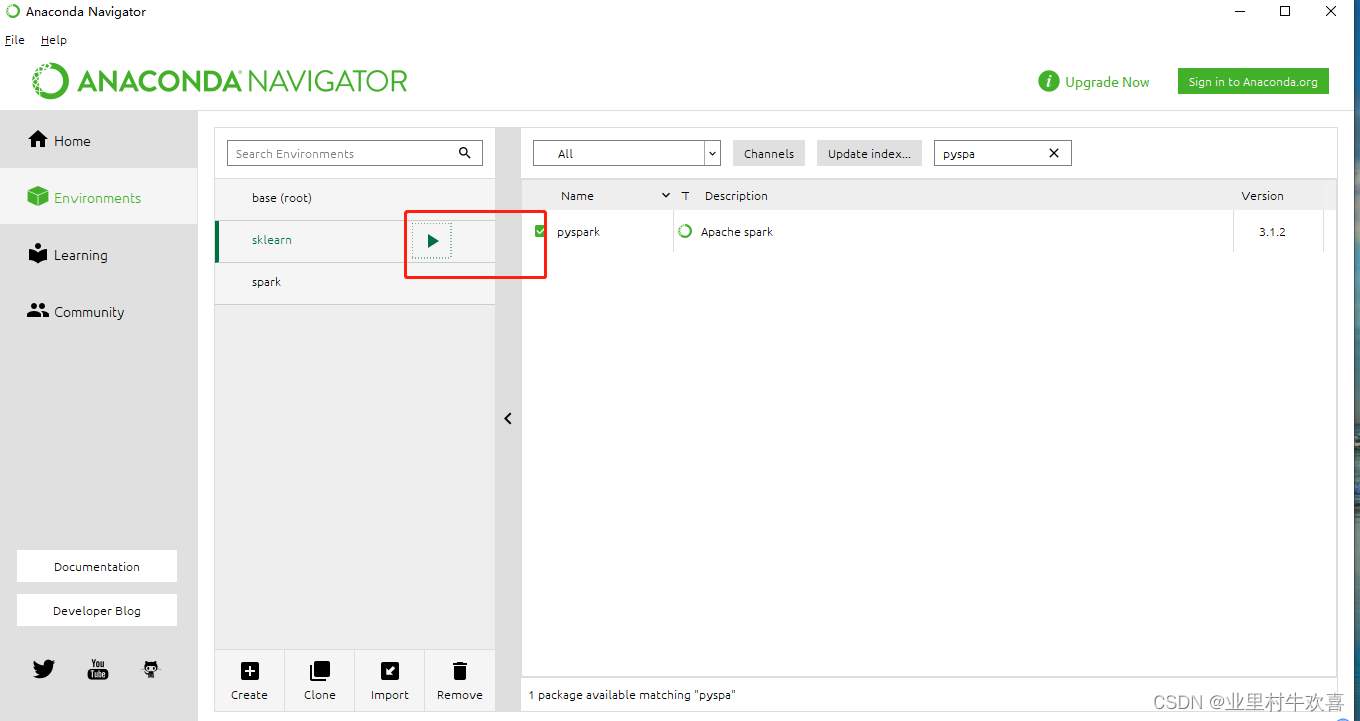Click the Import environment button
Screen dimensions: 1360x721
[x=390, y=681]
